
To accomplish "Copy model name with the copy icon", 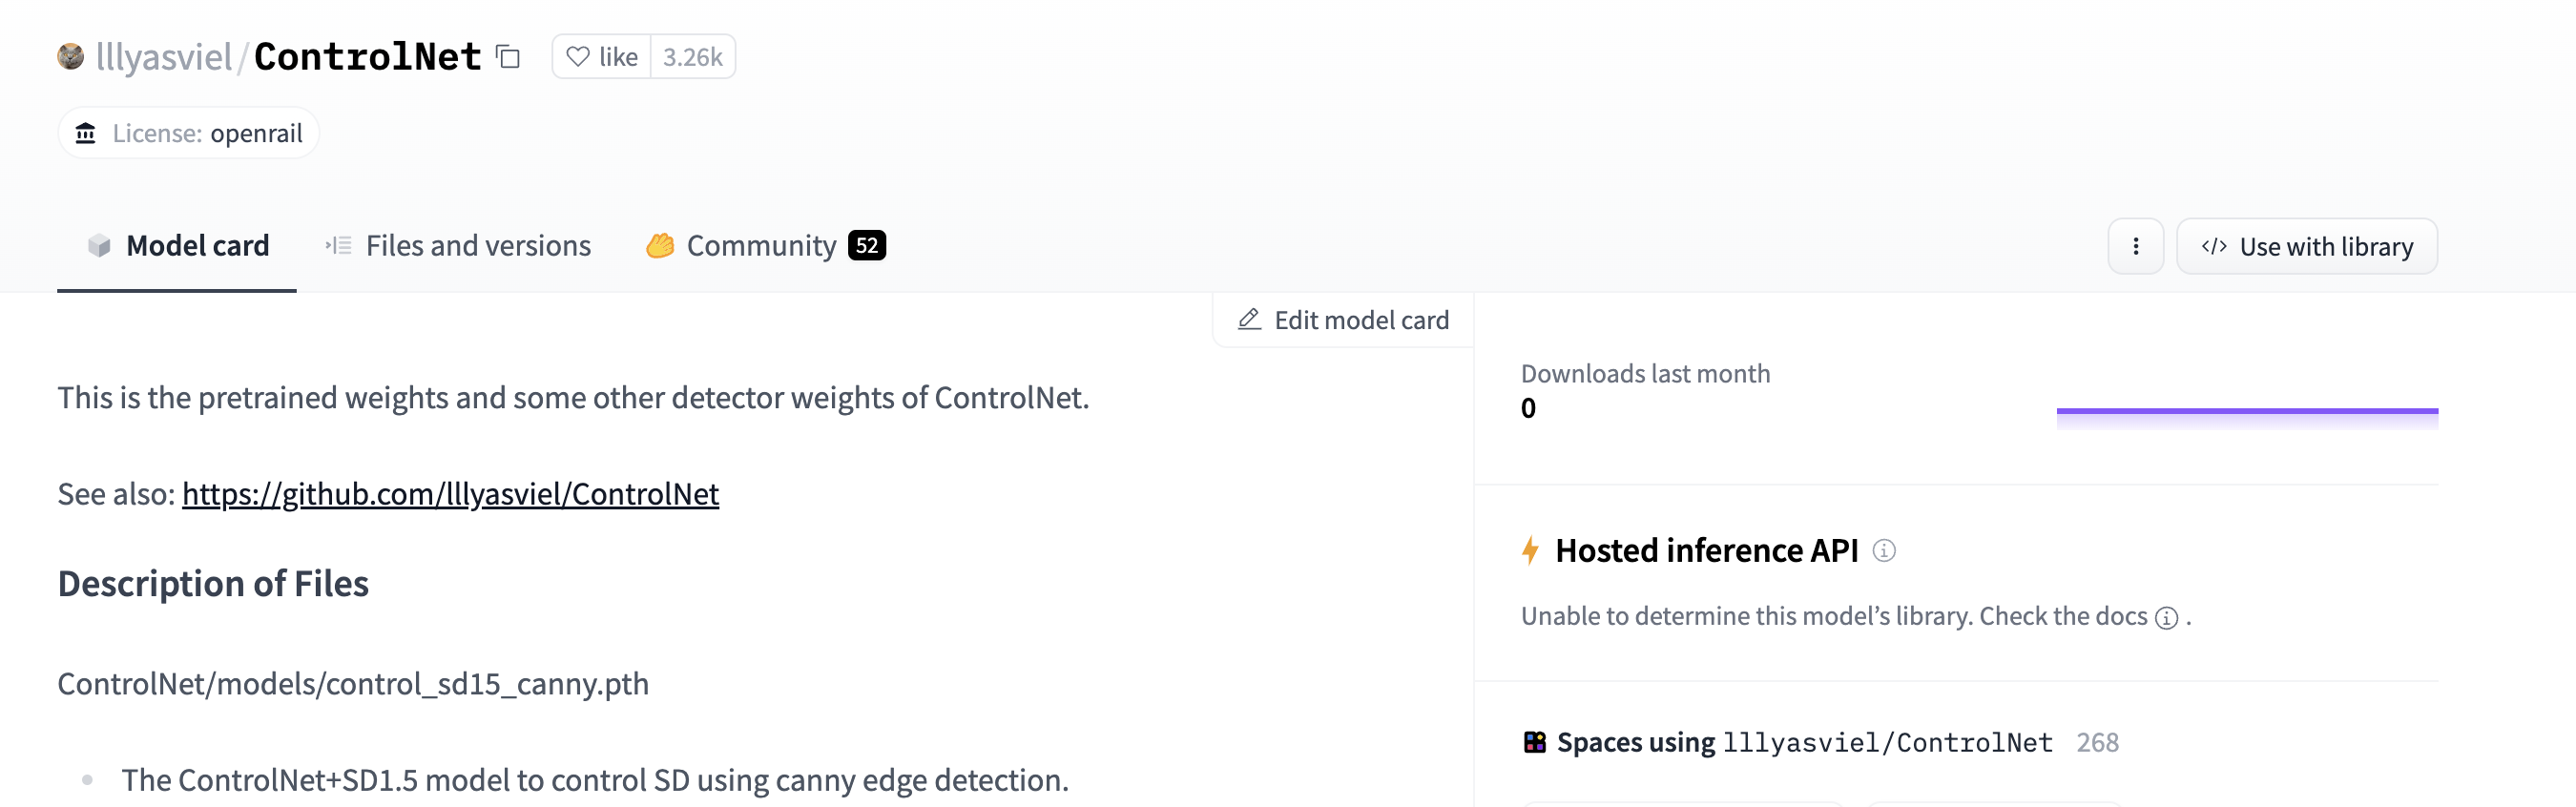I will (508, 57).
